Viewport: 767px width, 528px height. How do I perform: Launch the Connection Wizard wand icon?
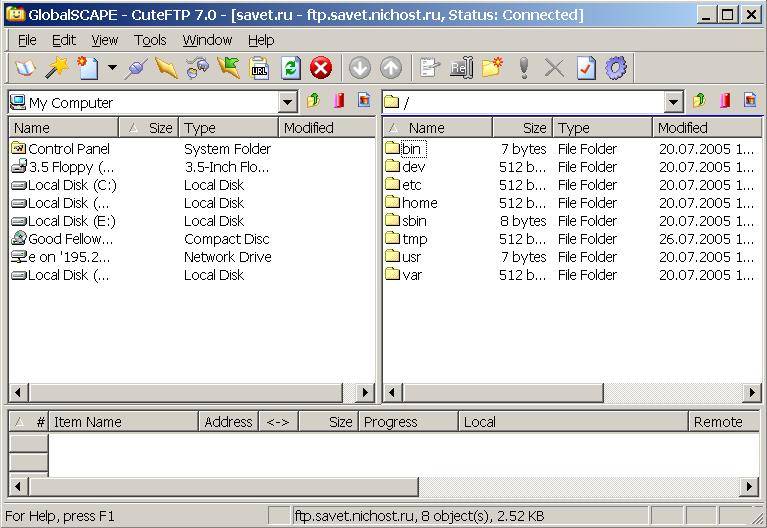click(x=56, y=68)
